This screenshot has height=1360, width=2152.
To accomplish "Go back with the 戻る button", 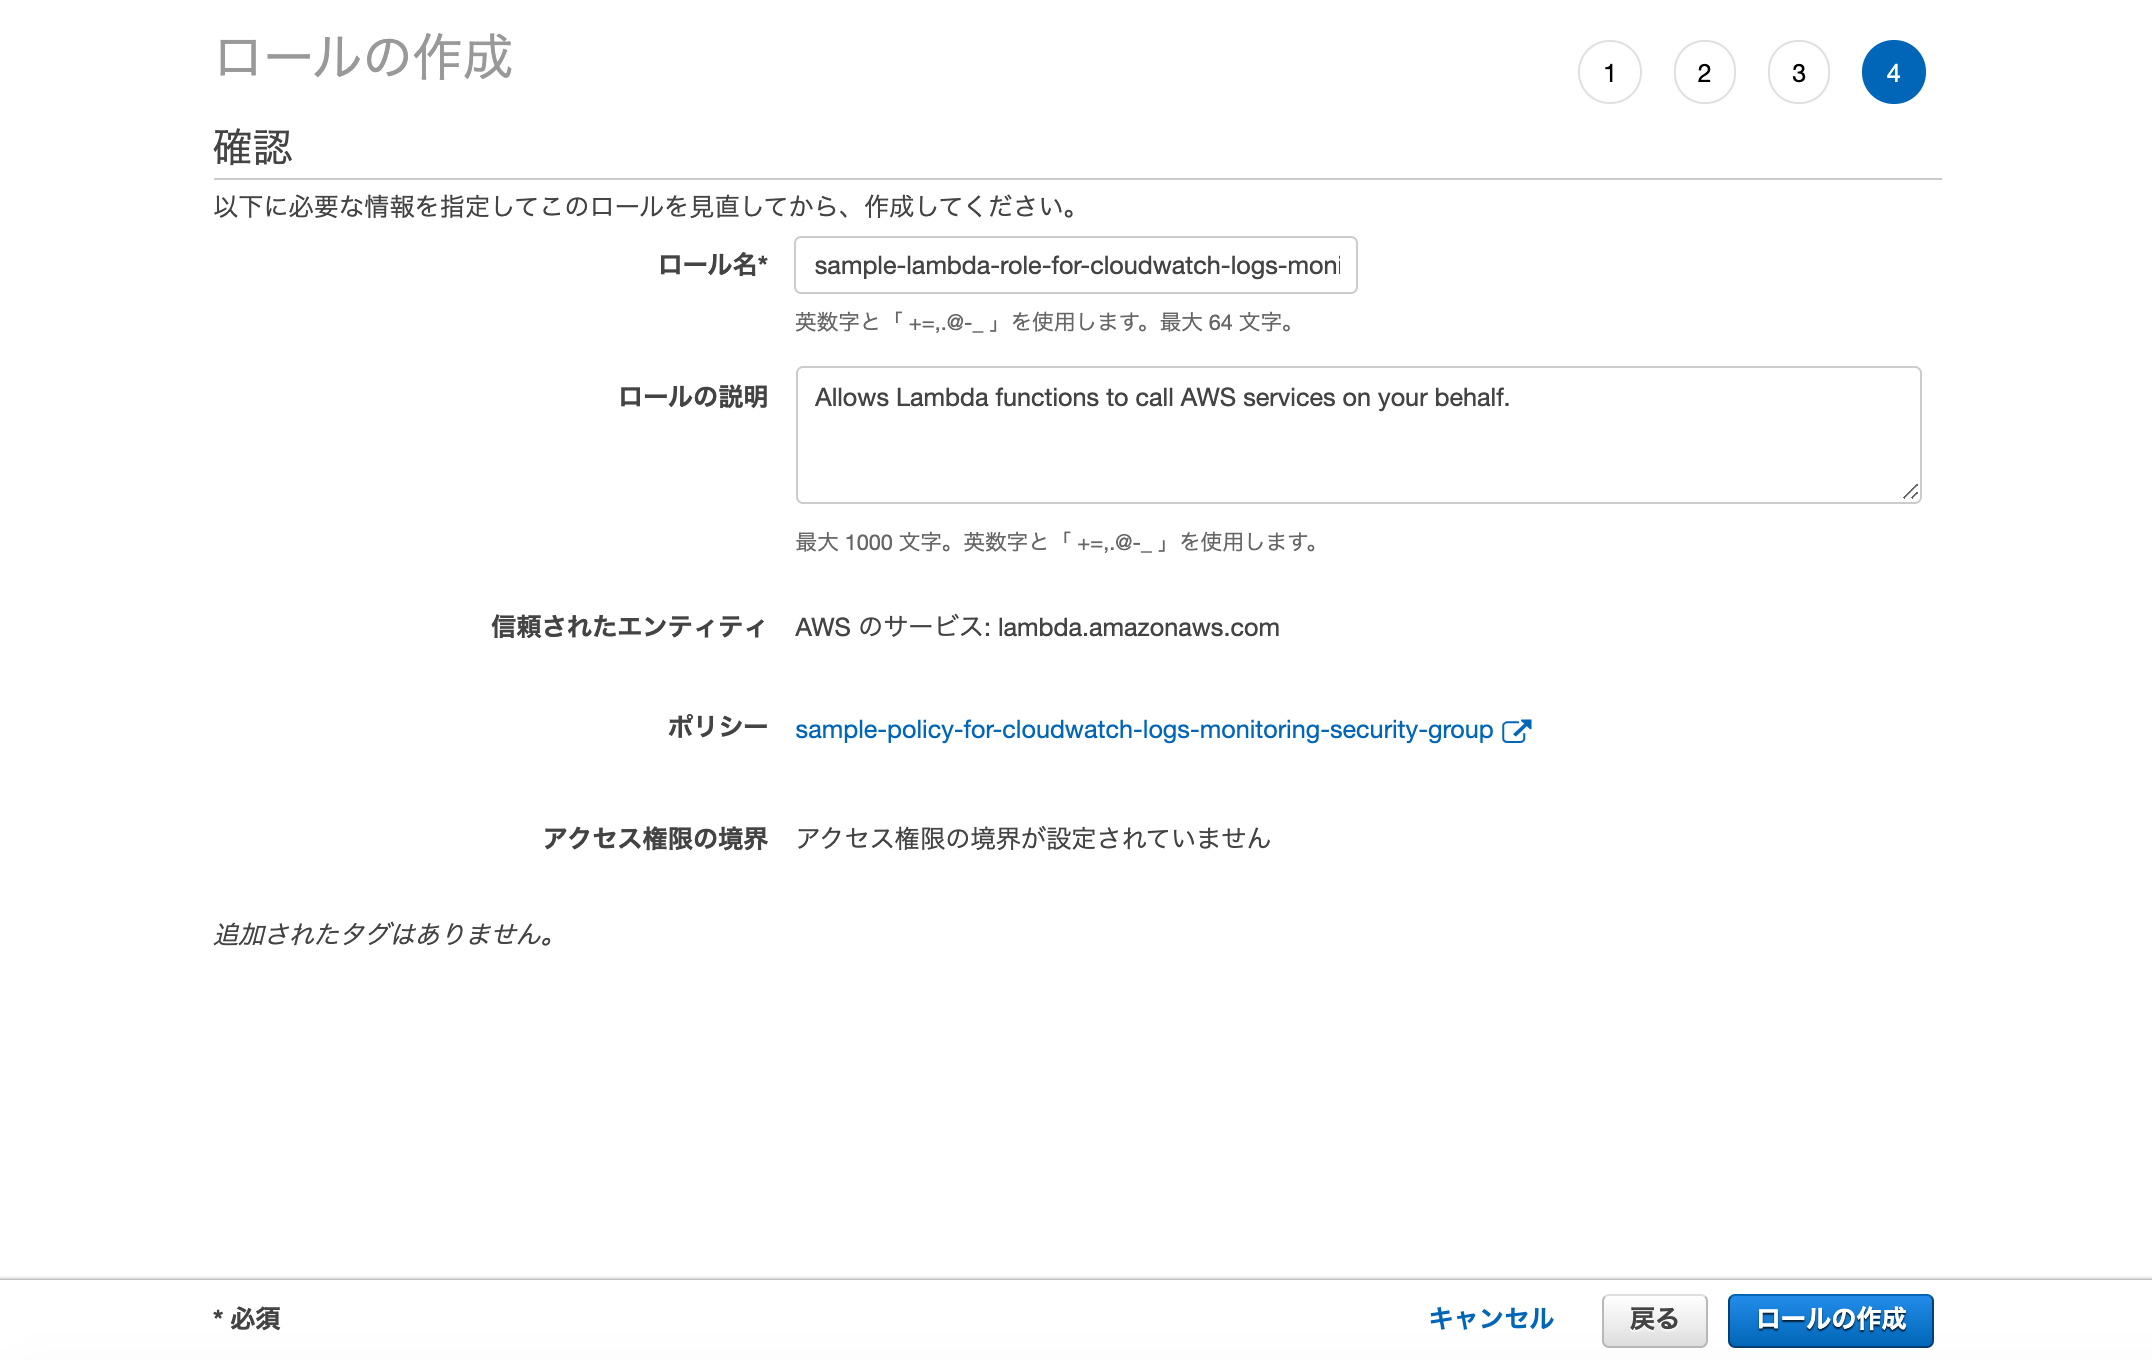I will pos(1654,1320).
